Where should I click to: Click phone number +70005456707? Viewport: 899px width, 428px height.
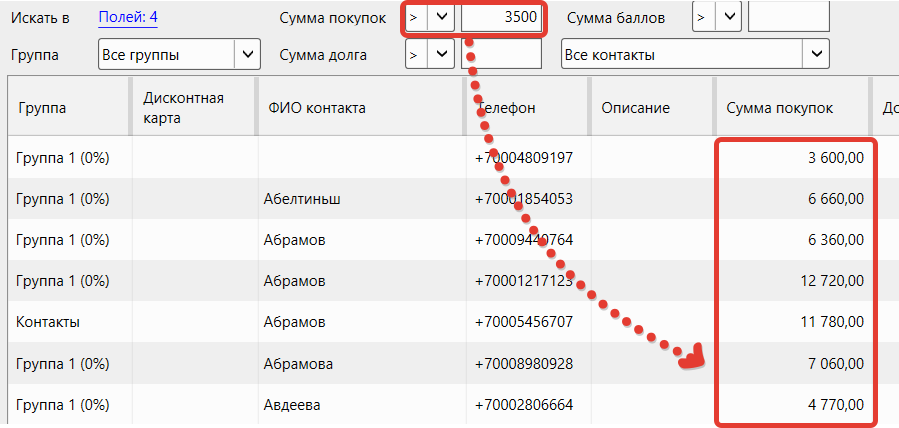click(523, 322)
